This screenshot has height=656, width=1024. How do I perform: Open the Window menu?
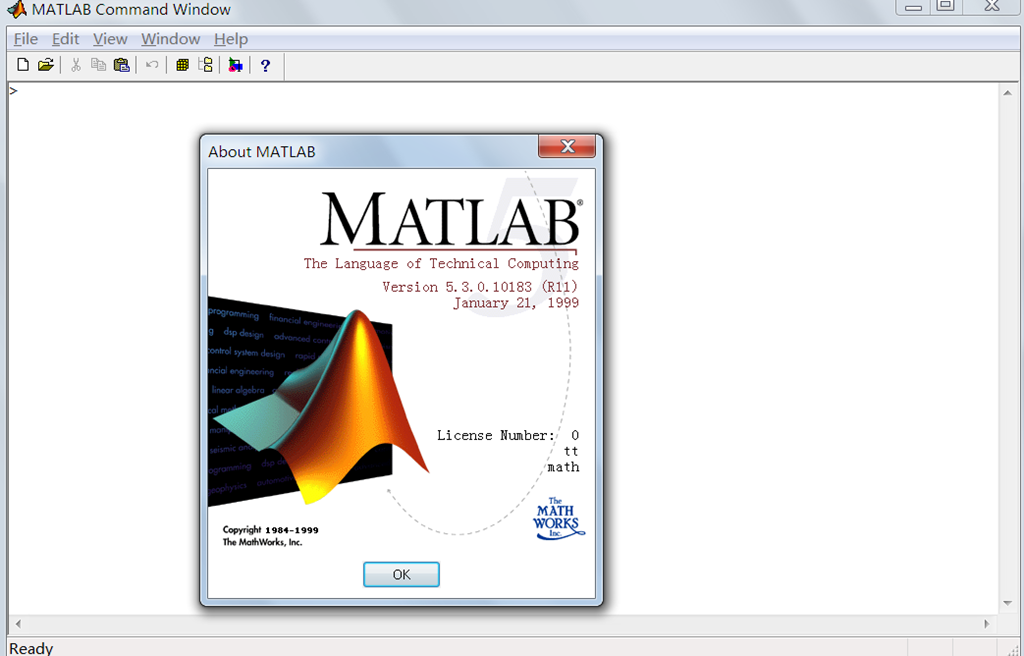tap(170, 39)
